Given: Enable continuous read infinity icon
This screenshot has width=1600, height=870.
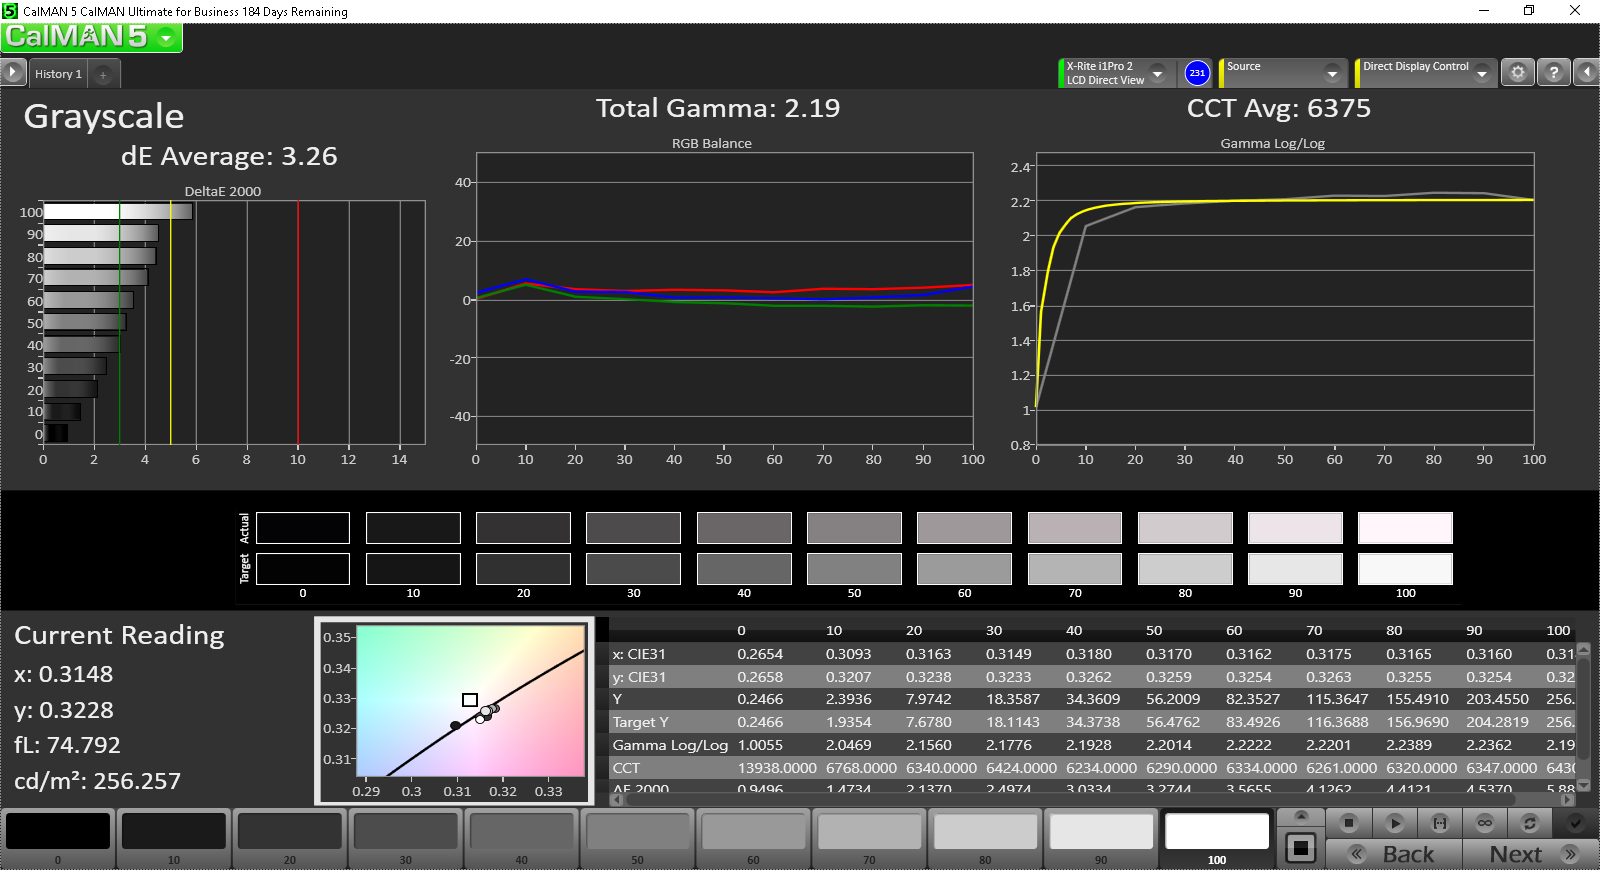Looking at the screenshot, I should click(x=1485, y=823).
